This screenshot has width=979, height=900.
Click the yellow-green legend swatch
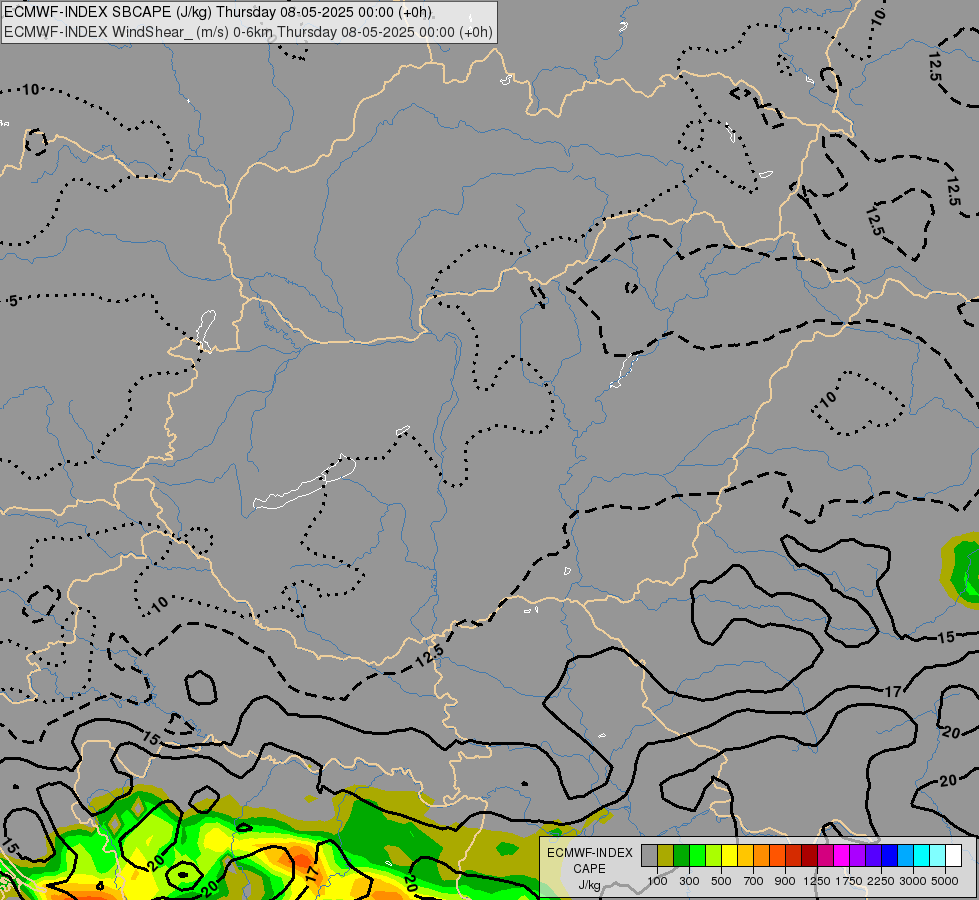point(714,855)
